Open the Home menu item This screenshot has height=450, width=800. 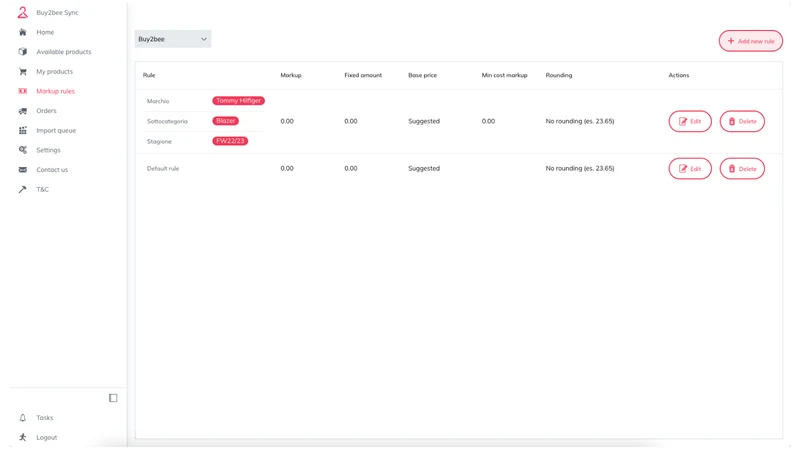coord(45,32)
